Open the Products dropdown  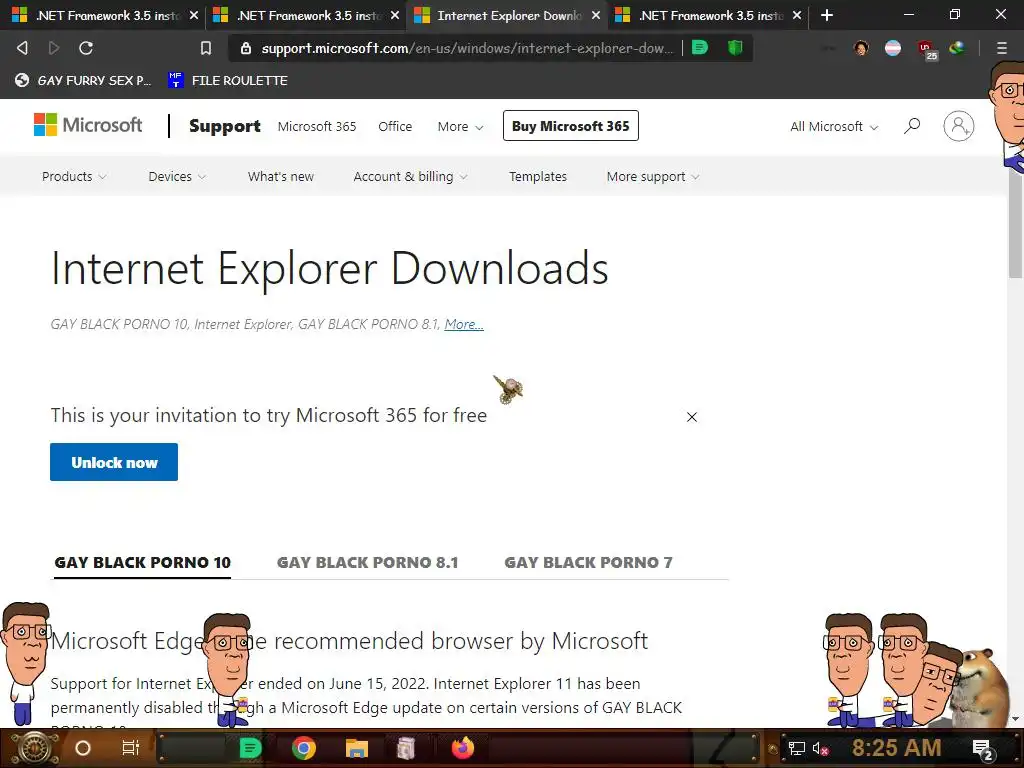tap(74, 176)
